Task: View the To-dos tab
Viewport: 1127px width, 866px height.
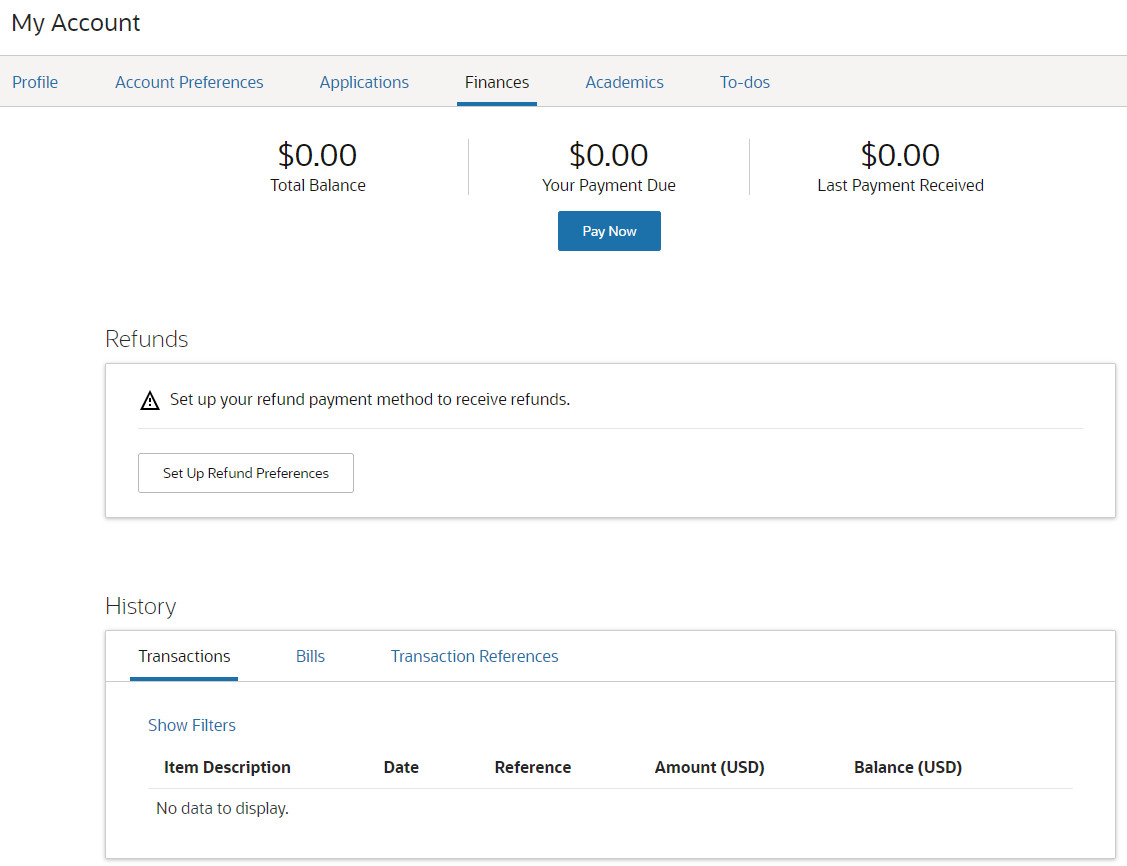Action: click(745, 82)
